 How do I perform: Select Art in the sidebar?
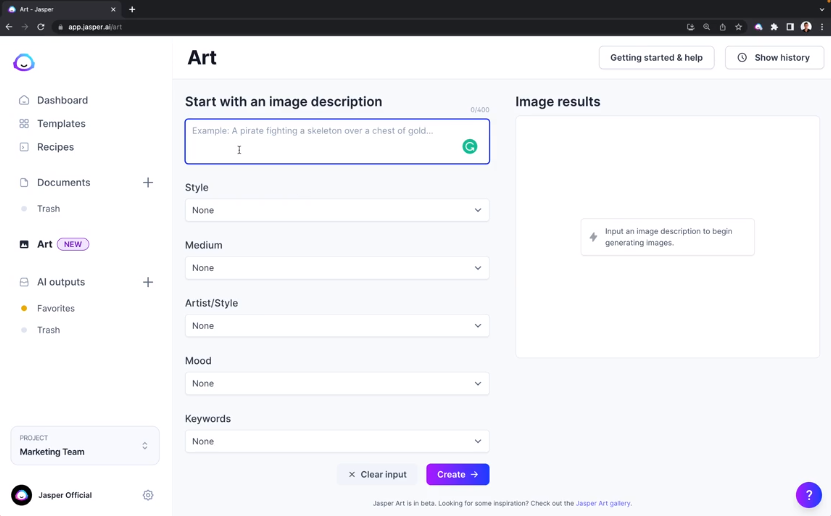tap(45, 244)
